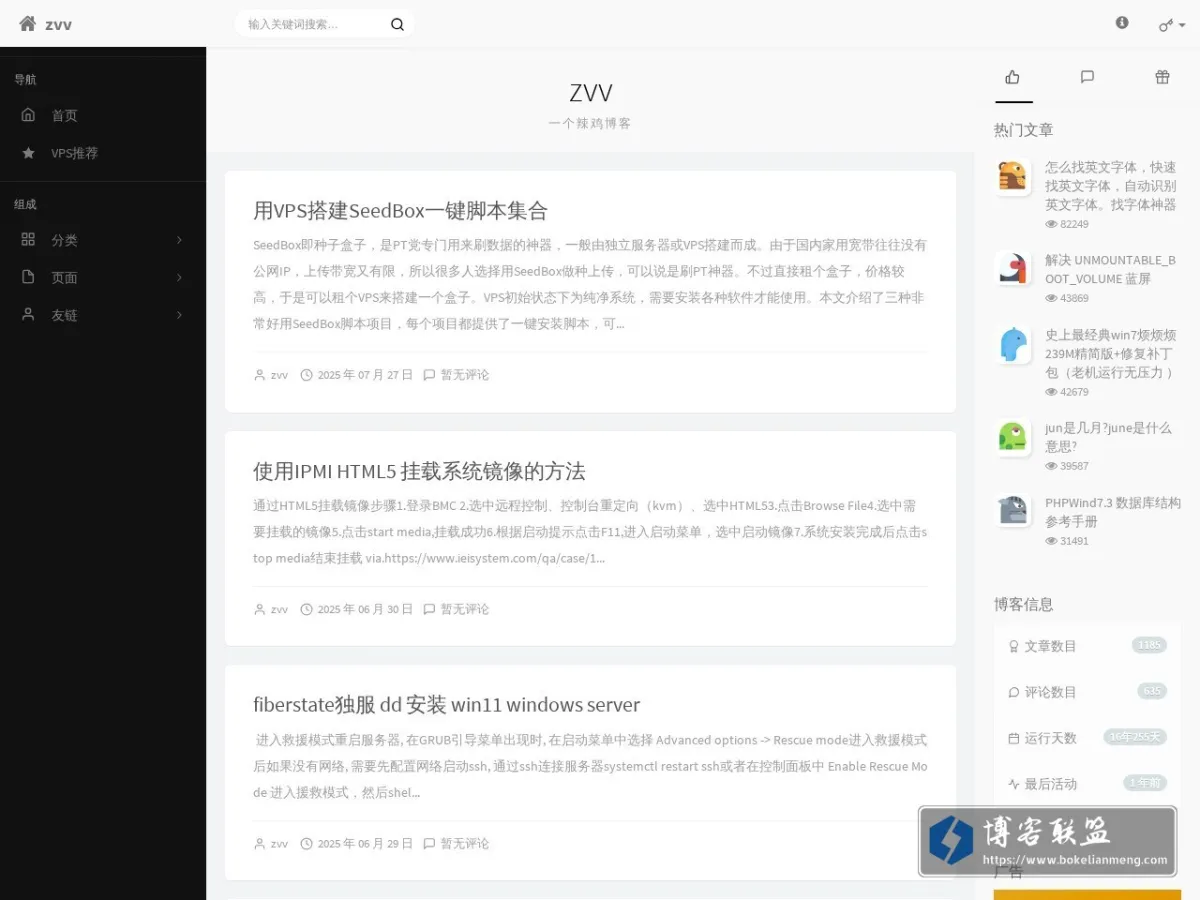Open article 使用IPMI HTML5 挂载系统镜像的方法
This screenshot has height=900, width=1200.
(x=419, y=471)
